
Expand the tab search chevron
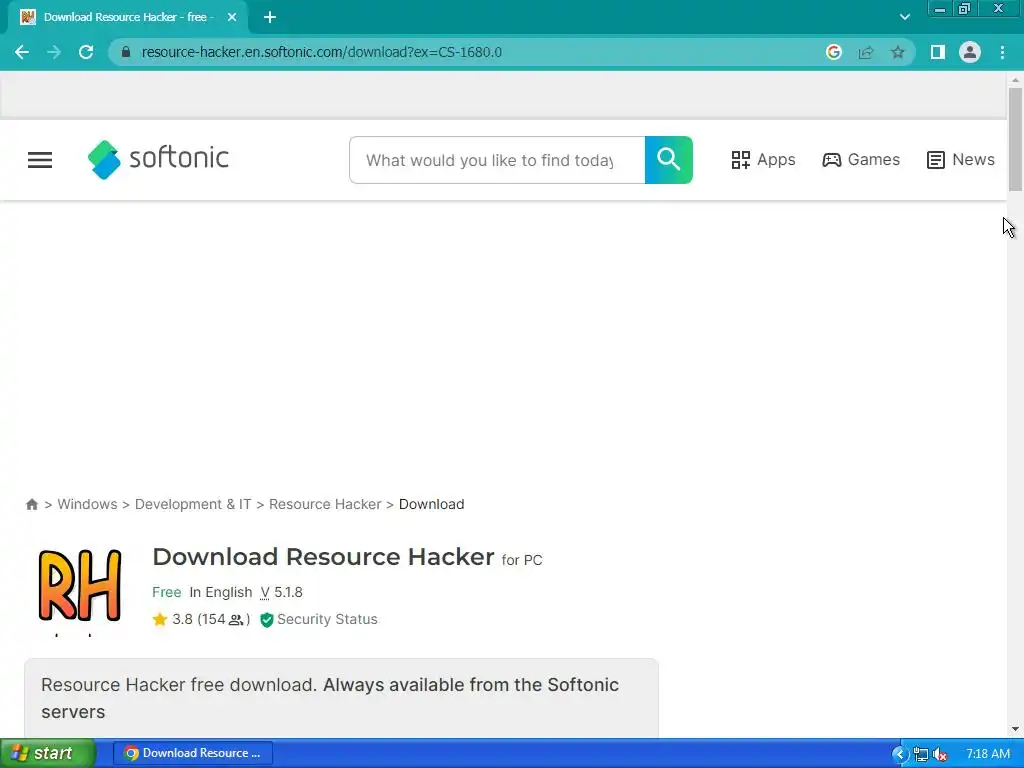pyautogui.click(x=904, y=17)
